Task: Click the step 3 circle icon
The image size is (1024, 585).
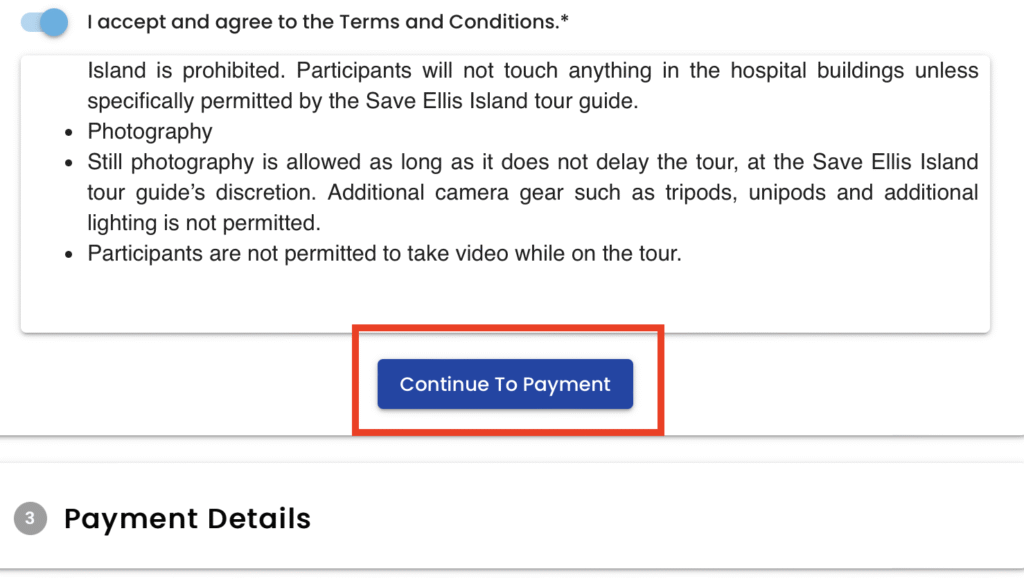Action: pyautogui.click(x=30, y=519)
